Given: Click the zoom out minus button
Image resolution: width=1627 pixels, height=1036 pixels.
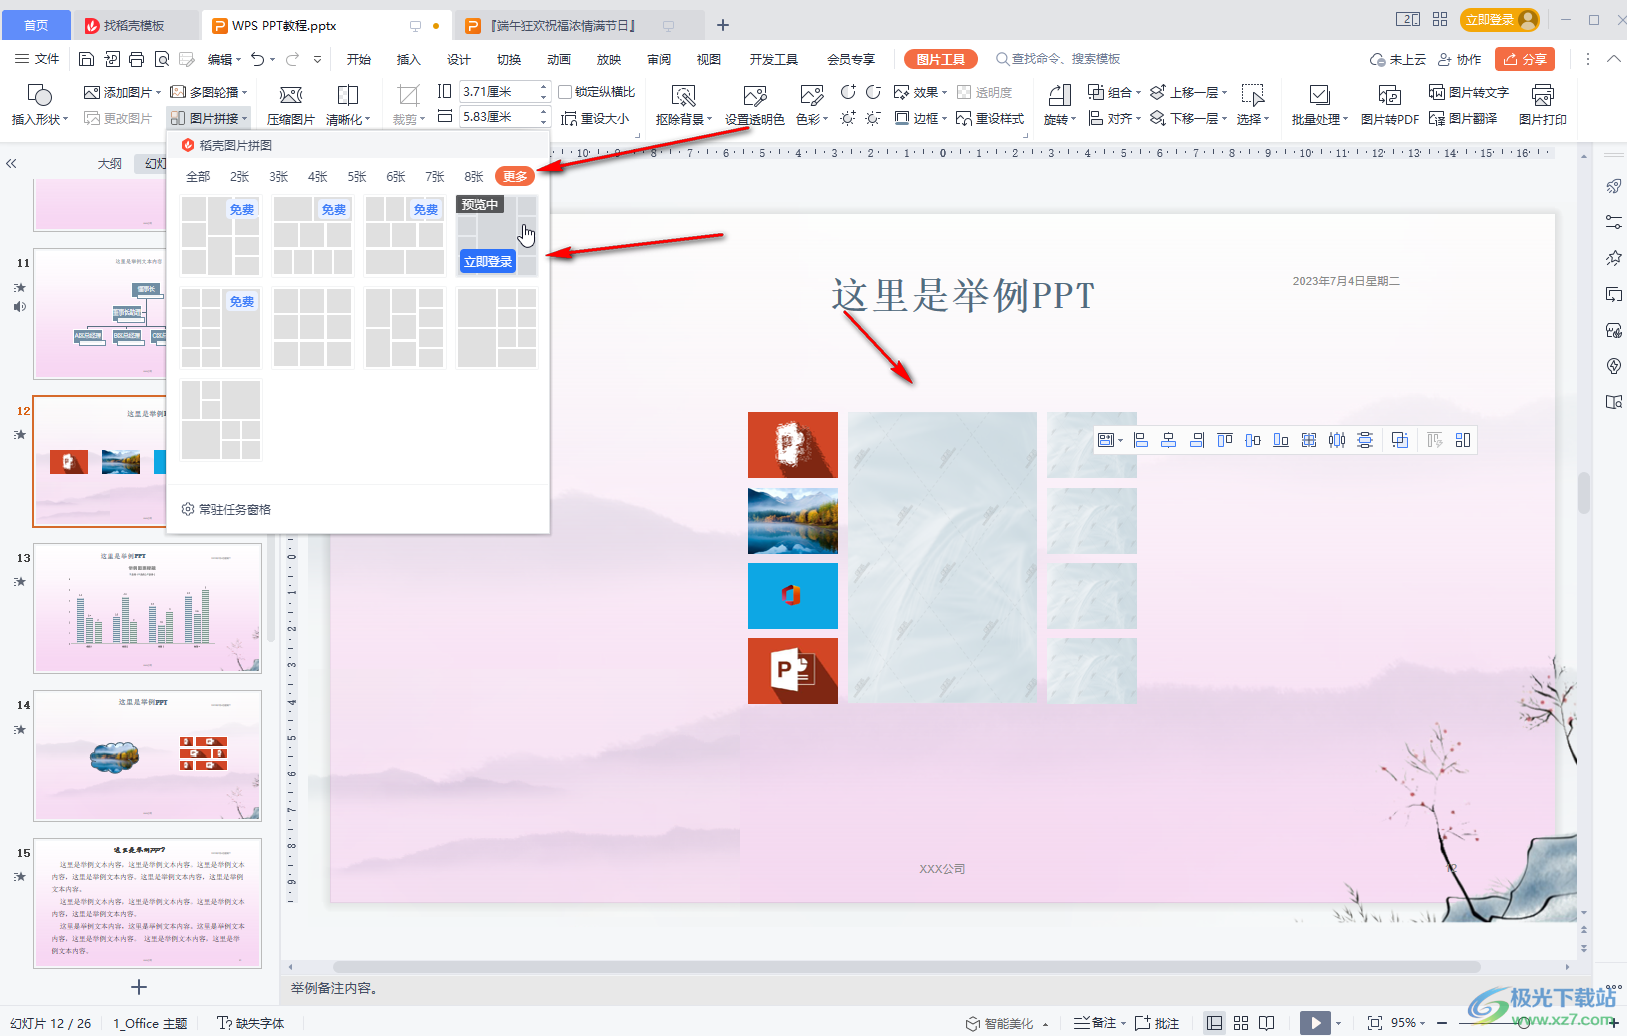Looking at the screenshot, I should point(1442,1023).
